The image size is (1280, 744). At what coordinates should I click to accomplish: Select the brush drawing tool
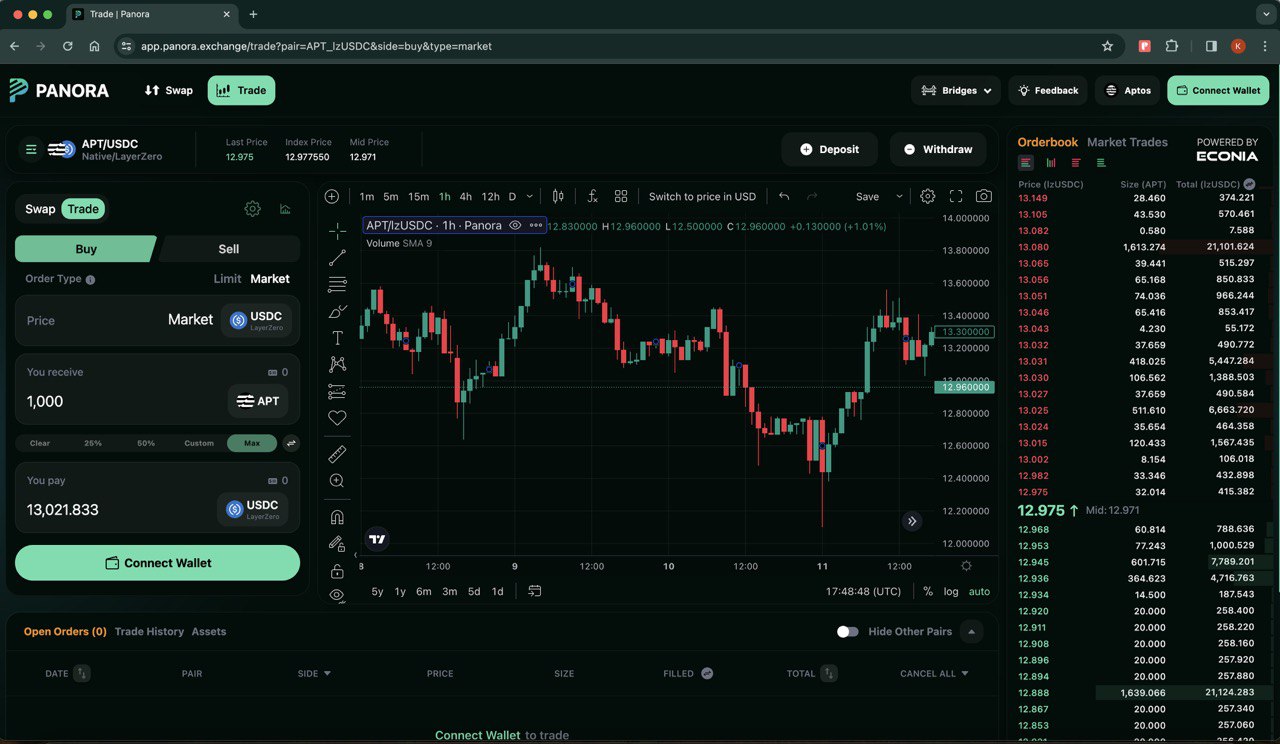[337, 311]
